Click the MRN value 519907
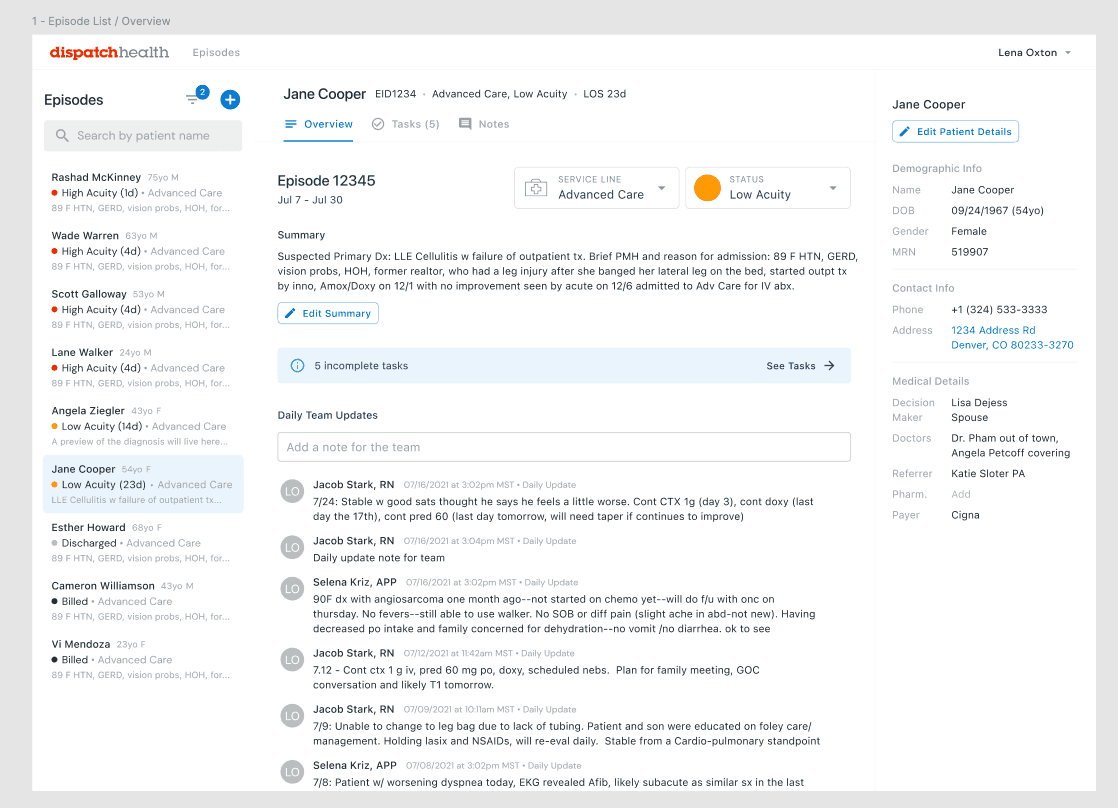 pos(970,252)
